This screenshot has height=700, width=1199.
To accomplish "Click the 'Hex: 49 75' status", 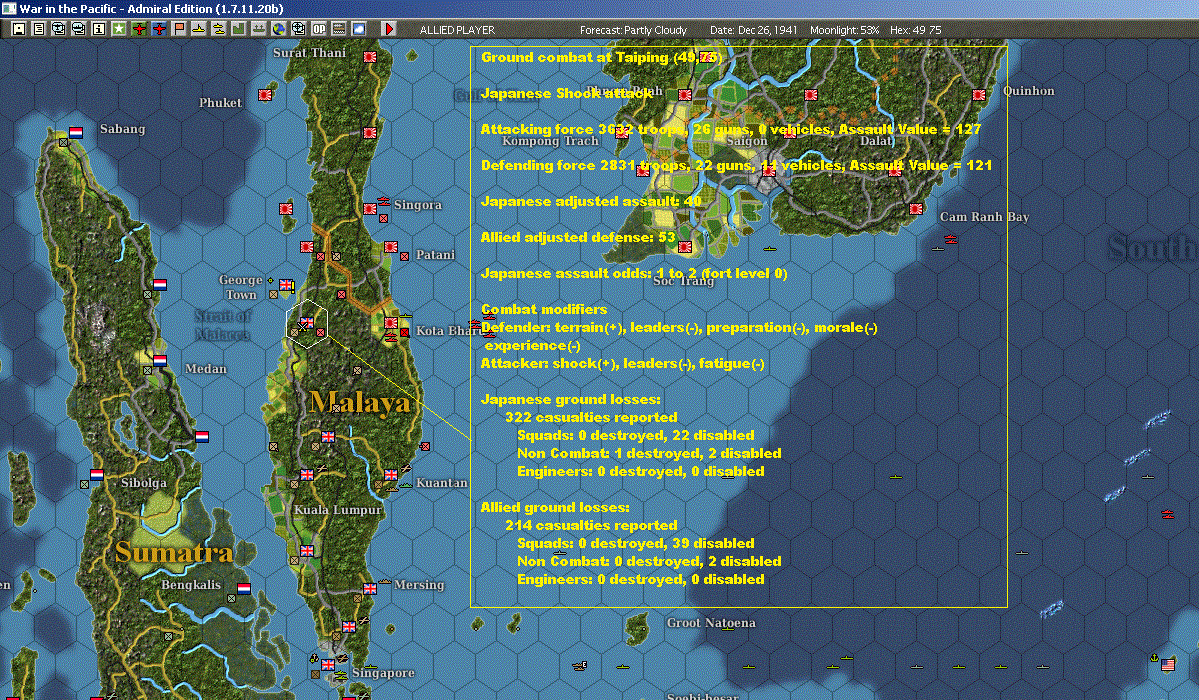I will 915,30.
